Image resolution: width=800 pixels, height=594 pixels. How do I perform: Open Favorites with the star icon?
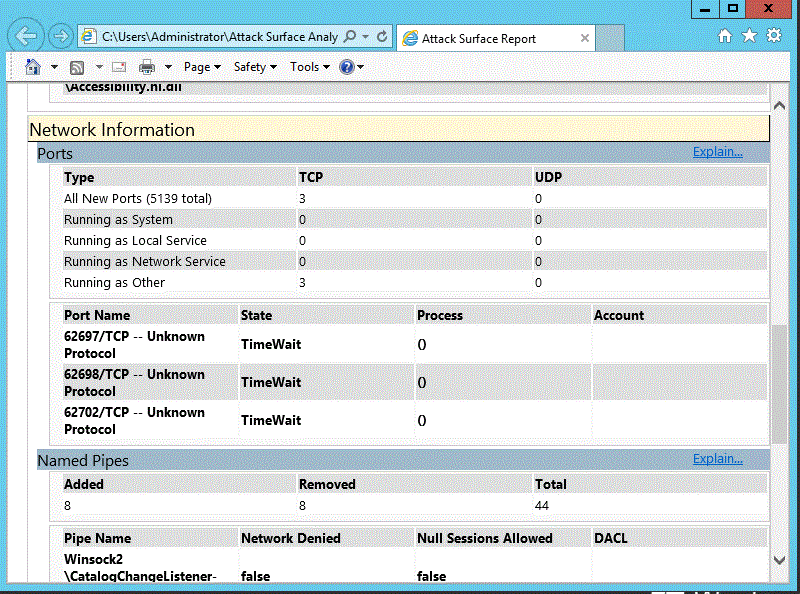(749, 36)
